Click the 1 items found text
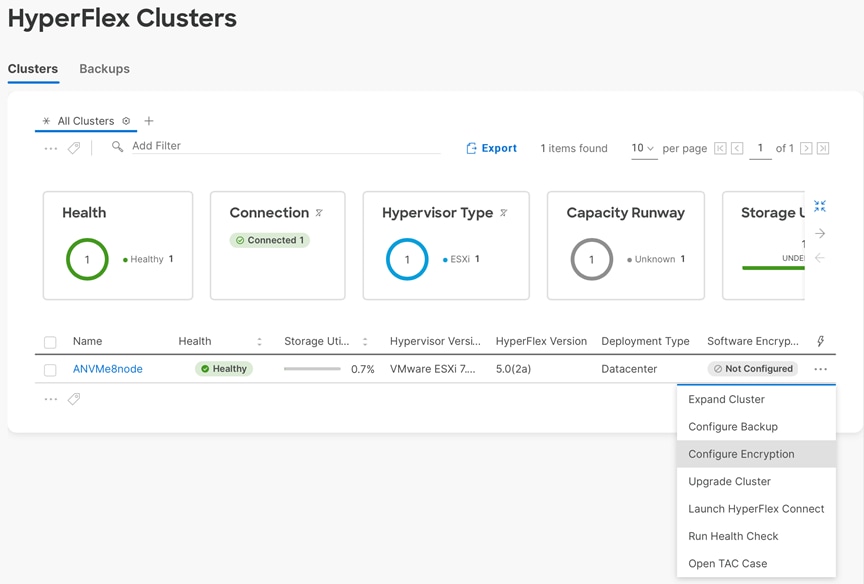This screenshot has height=584, width=864. pyautogui.click(x=574, y=148)
